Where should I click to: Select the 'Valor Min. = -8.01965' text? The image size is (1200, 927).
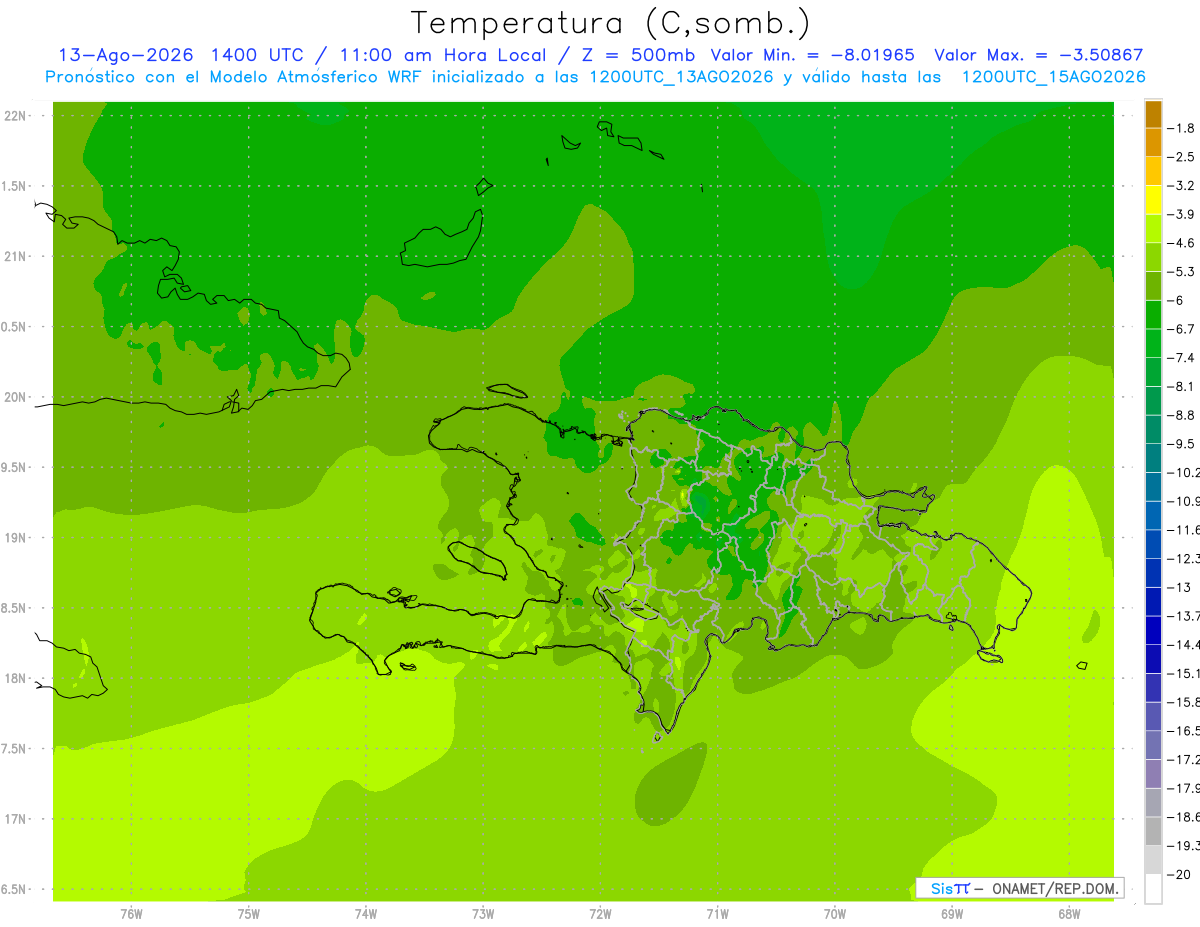[812, 55]
